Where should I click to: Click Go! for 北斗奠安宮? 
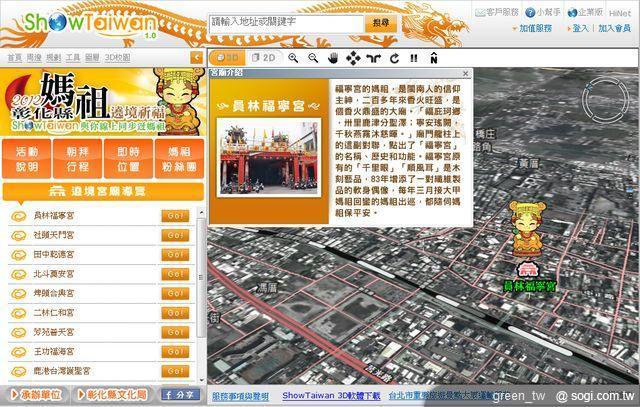point(175,274)
